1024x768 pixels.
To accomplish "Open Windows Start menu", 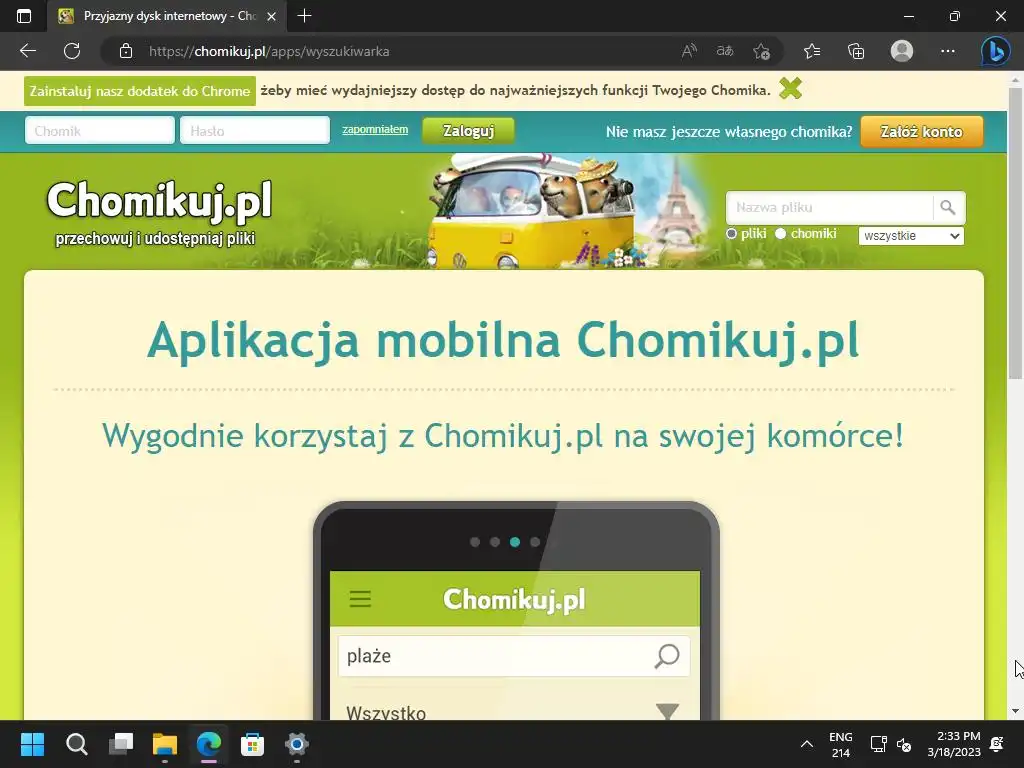I will coord(32,744).
